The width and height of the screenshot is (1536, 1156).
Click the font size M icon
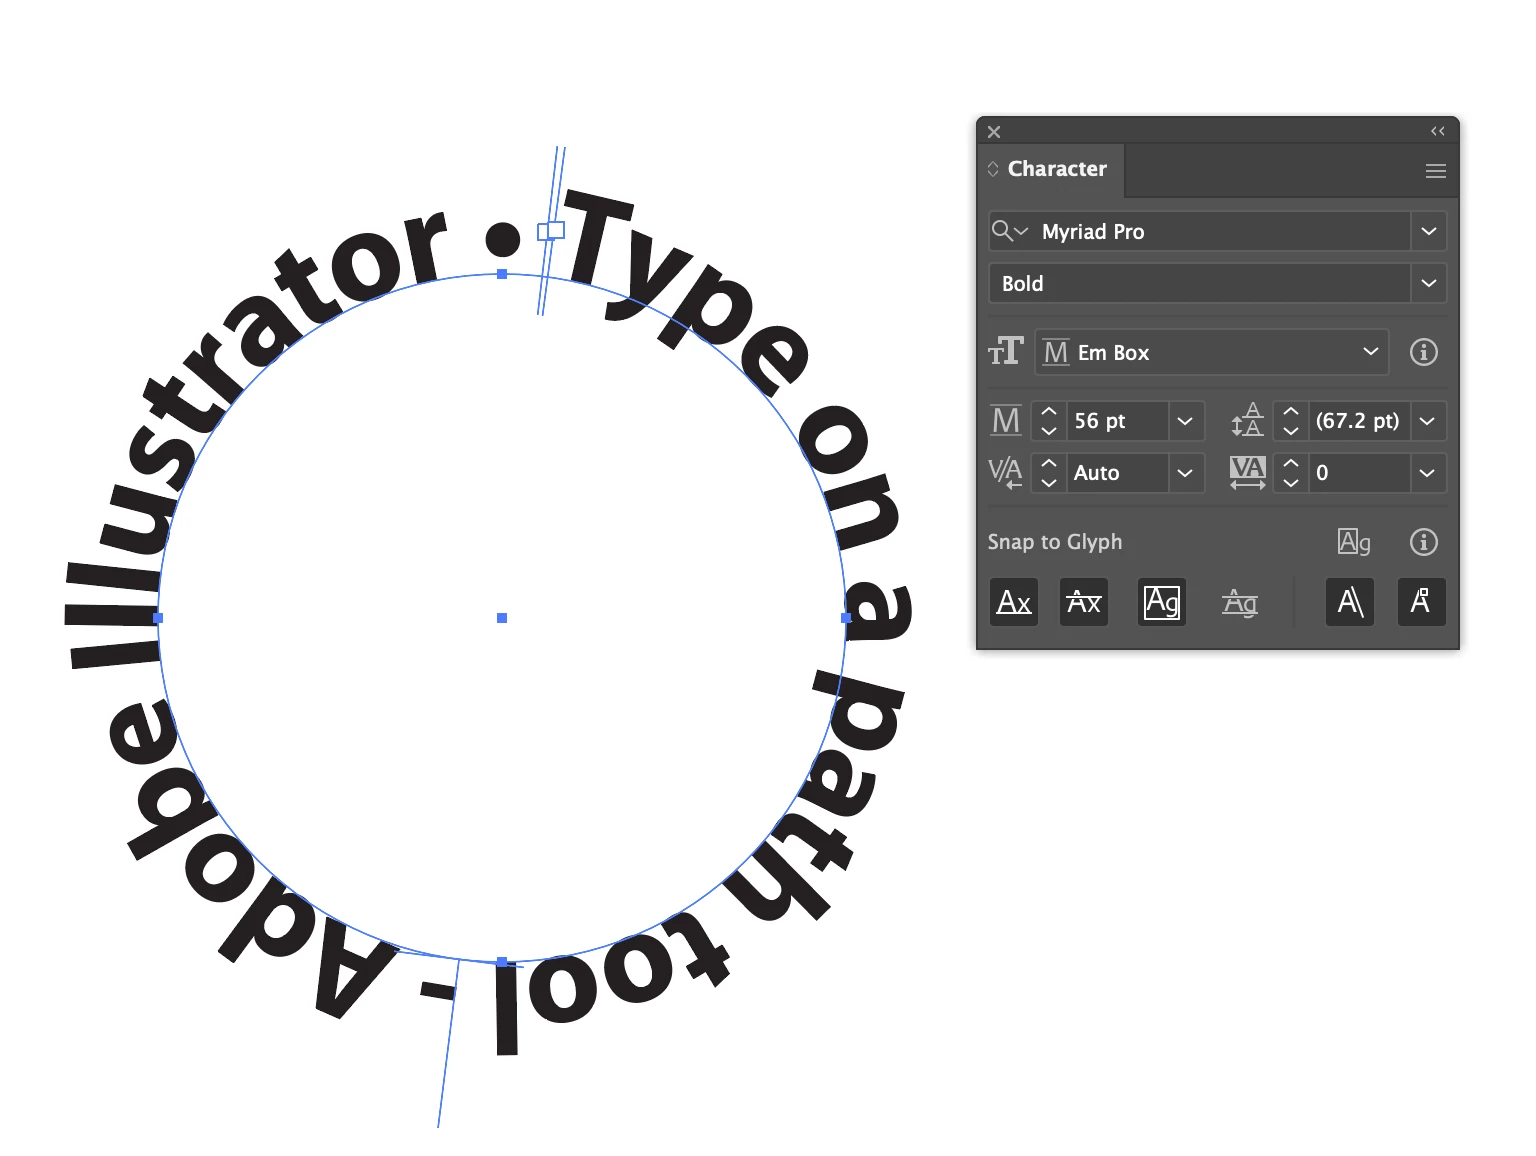(1006, 421)
